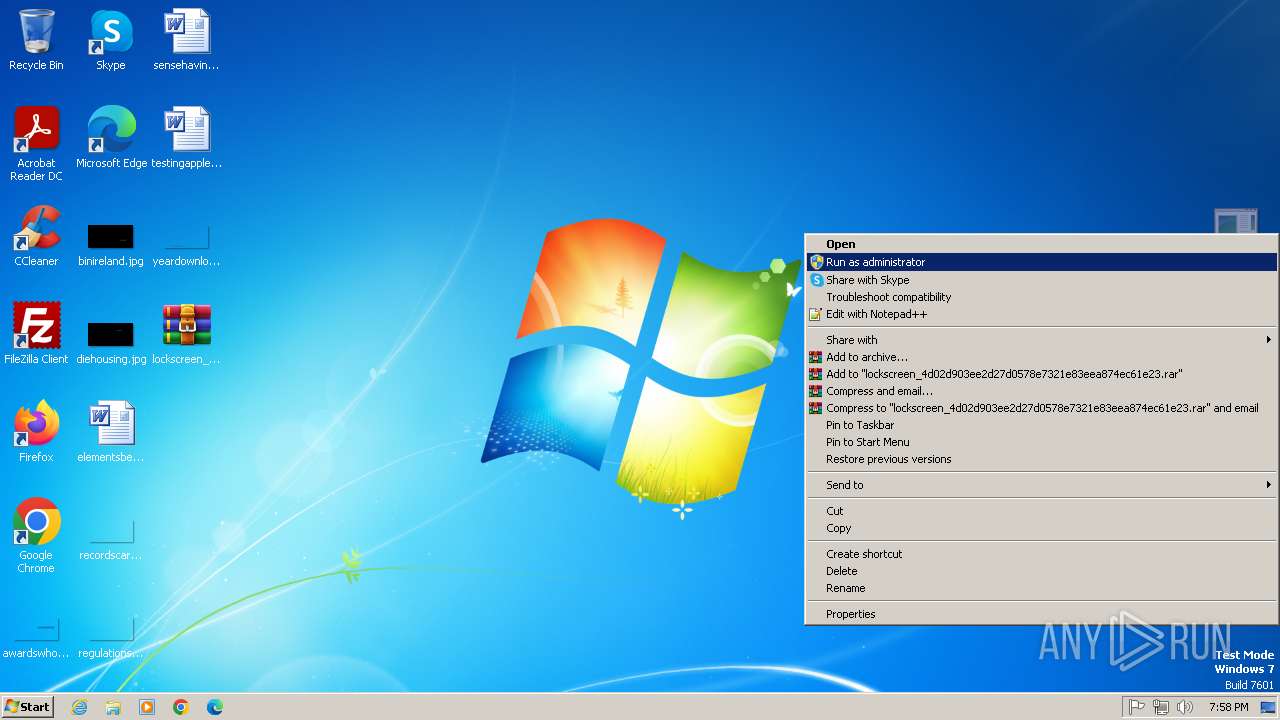Choose Edit with Notepad++
The height and width of the screenshot is (720, 1280).
tap(1042, 314)
